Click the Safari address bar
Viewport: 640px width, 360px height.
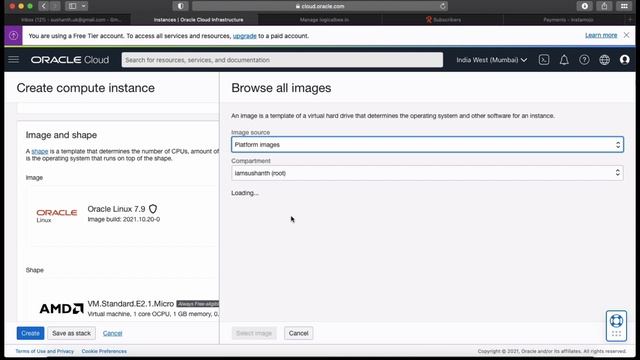coord(320,6)
